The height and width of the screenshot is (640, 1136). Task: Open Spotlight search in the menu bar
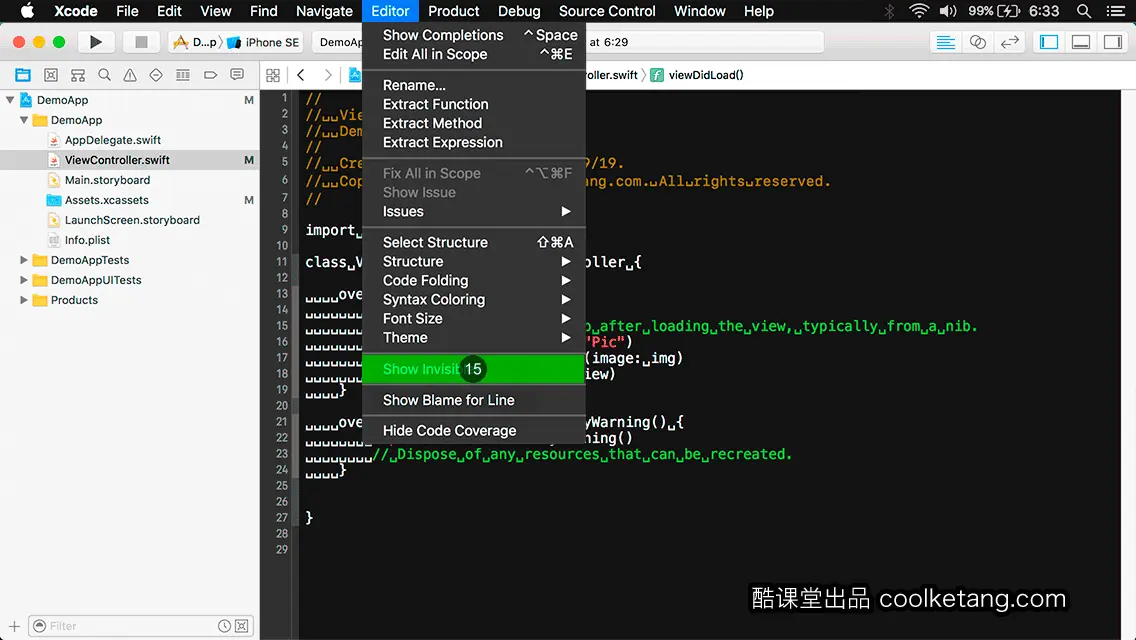[x=1084, y=11]
